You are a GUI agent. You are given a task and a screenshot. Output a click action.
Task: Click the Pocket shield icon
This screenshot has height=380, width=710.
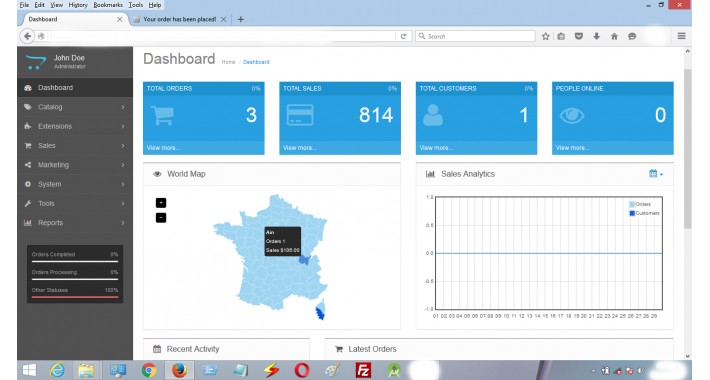point(579,36)
